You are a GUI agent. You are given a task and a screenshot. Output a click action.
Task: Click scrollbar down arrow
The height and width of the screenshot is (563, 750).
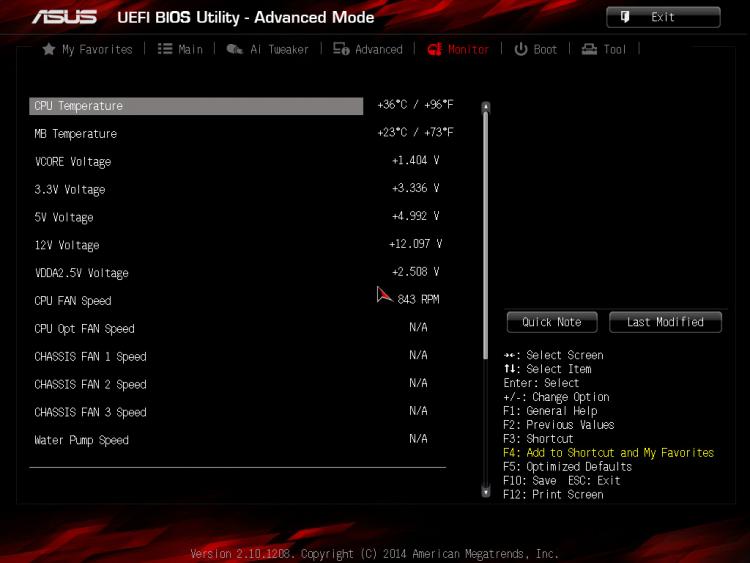coord(485,492)
